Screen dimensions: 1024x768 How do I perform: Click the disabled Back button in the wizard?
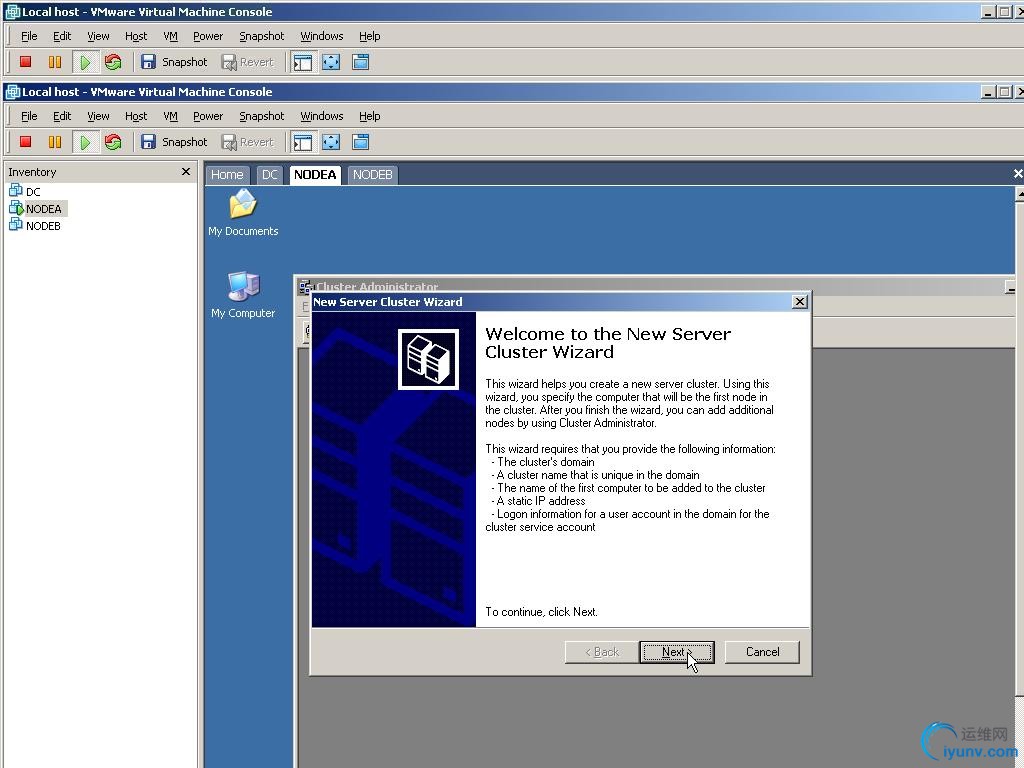(x=601, y=652)
